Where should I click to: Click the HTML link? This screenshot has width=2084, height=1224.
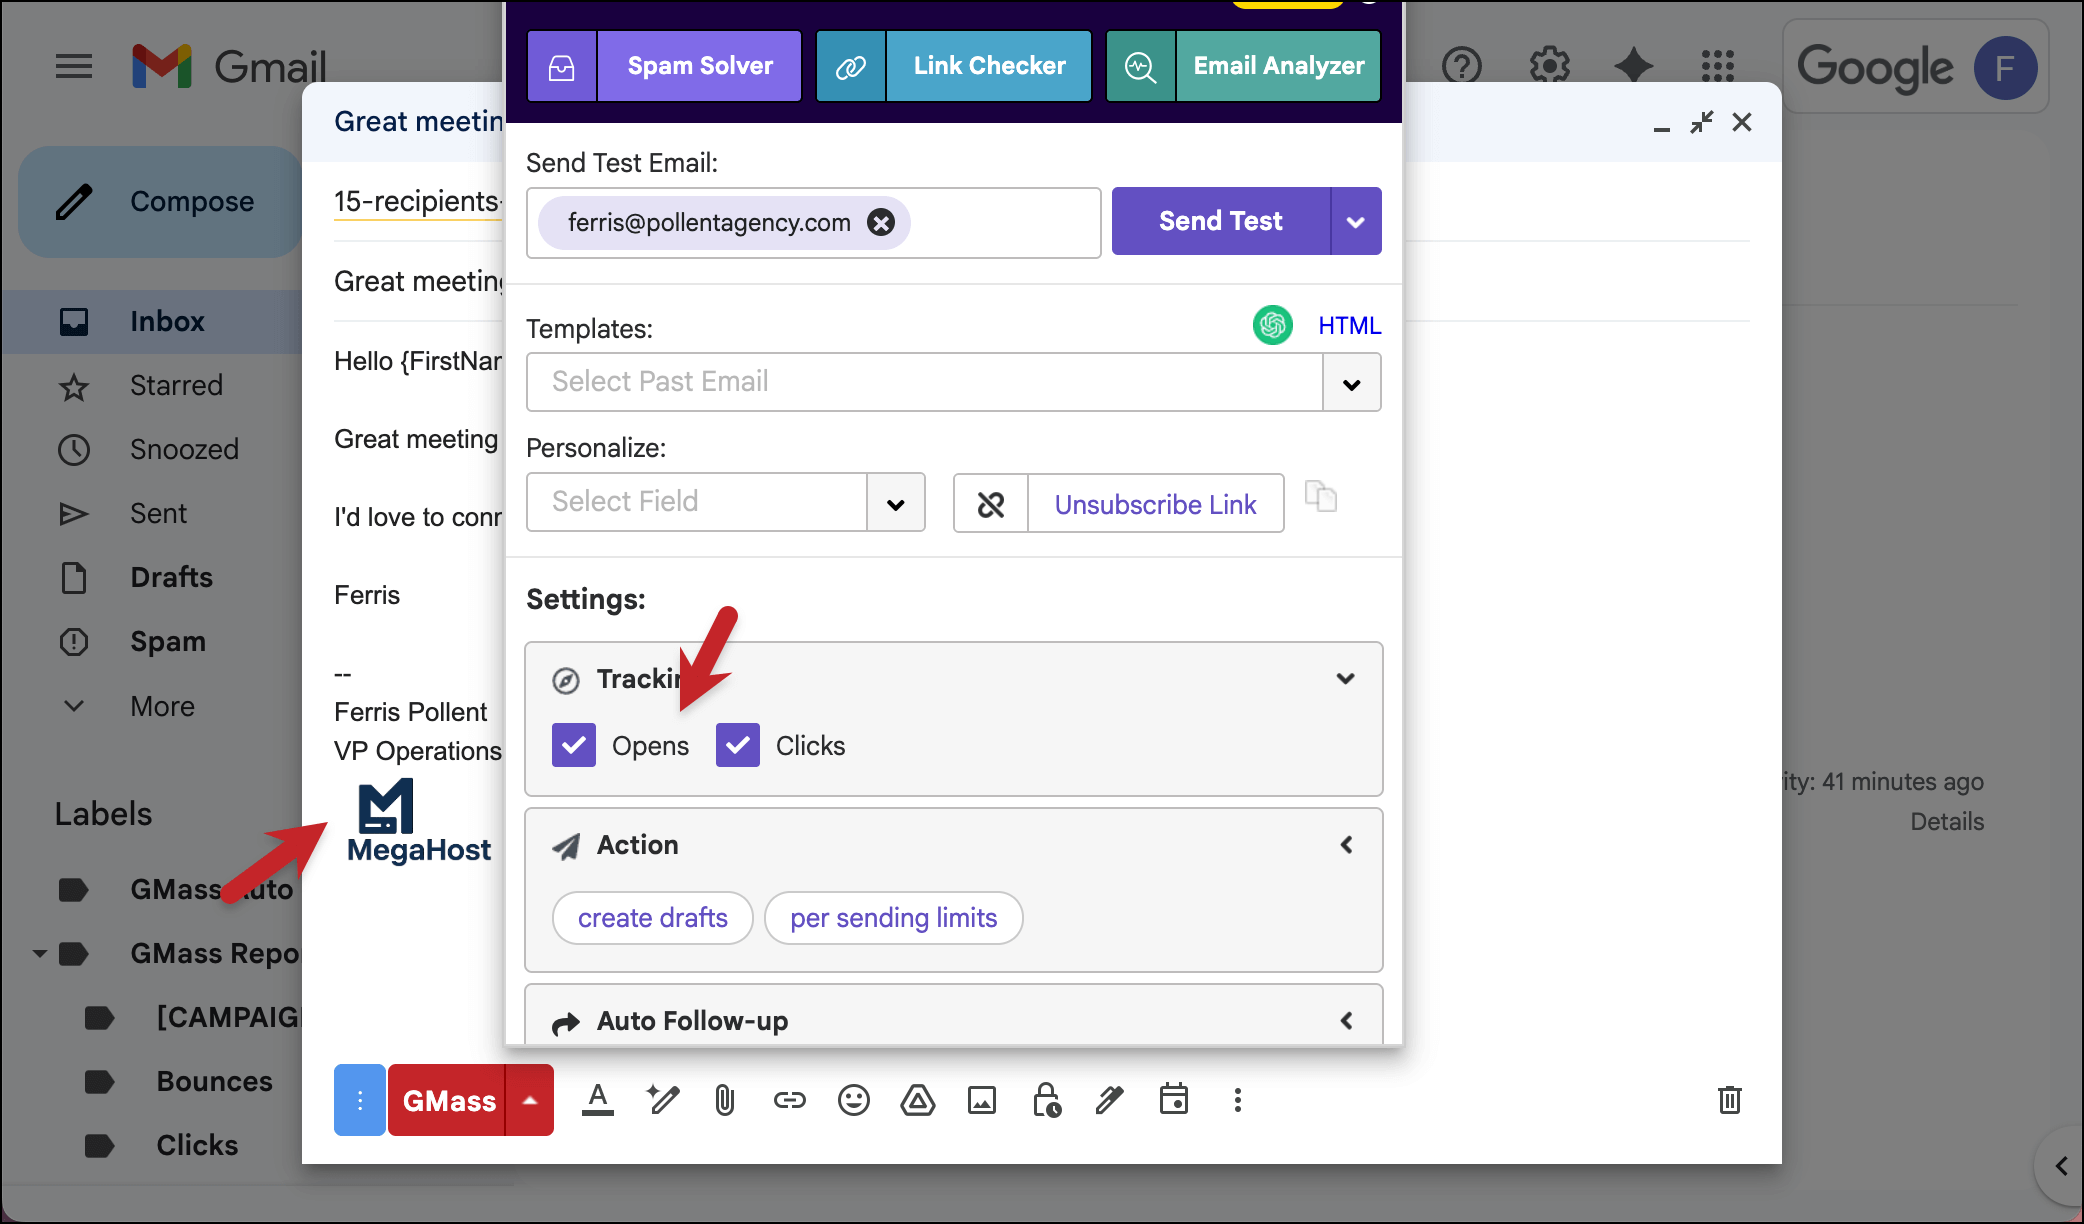tap(1349, 325)
